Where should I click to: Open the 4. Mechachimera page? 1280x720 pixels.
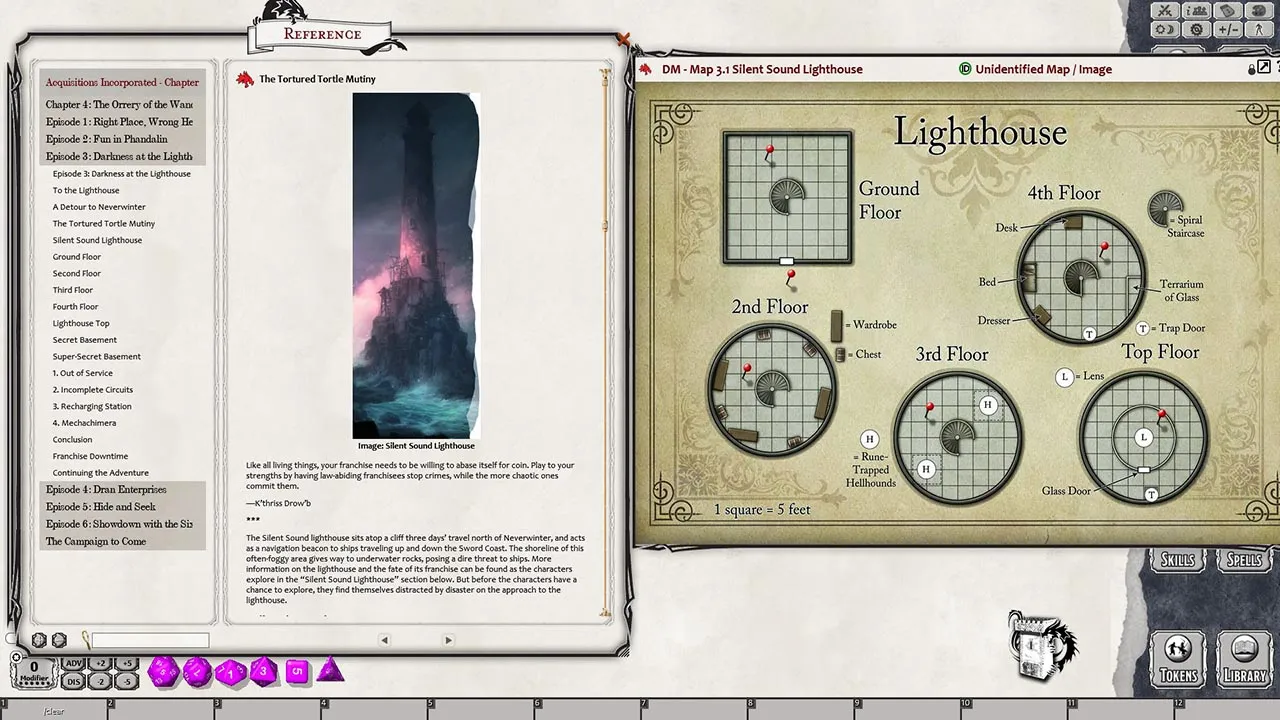[x=84, y=423]
